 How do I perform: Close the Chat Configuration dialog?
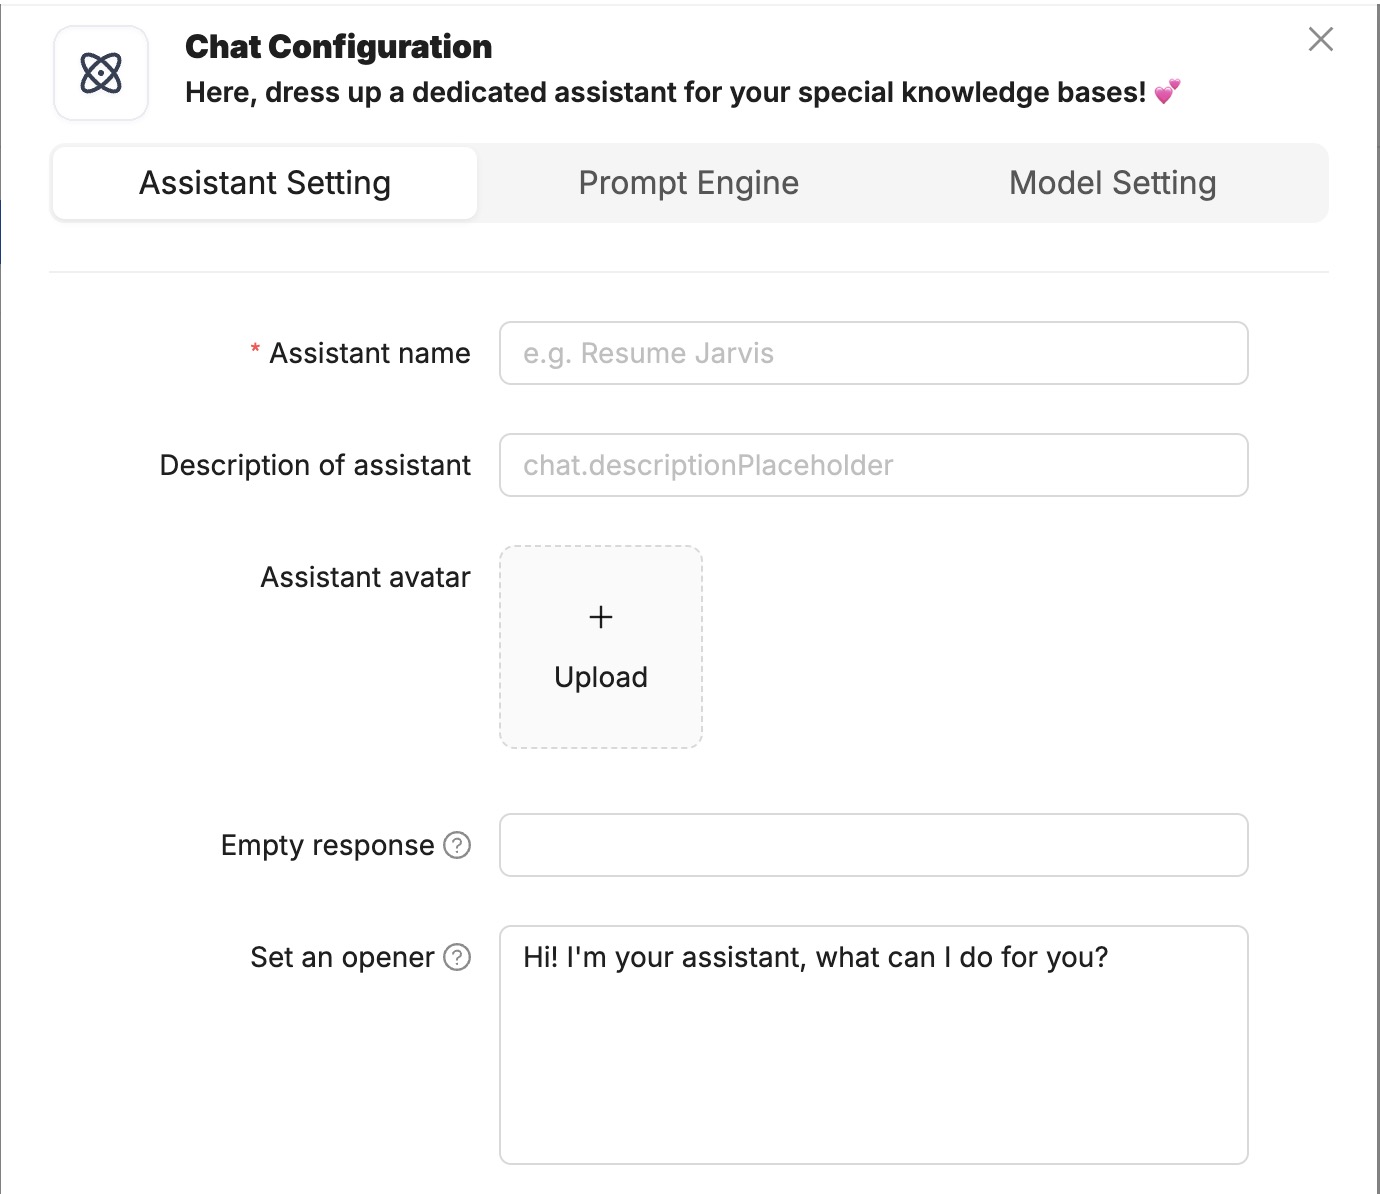[x=1320, y=39]
